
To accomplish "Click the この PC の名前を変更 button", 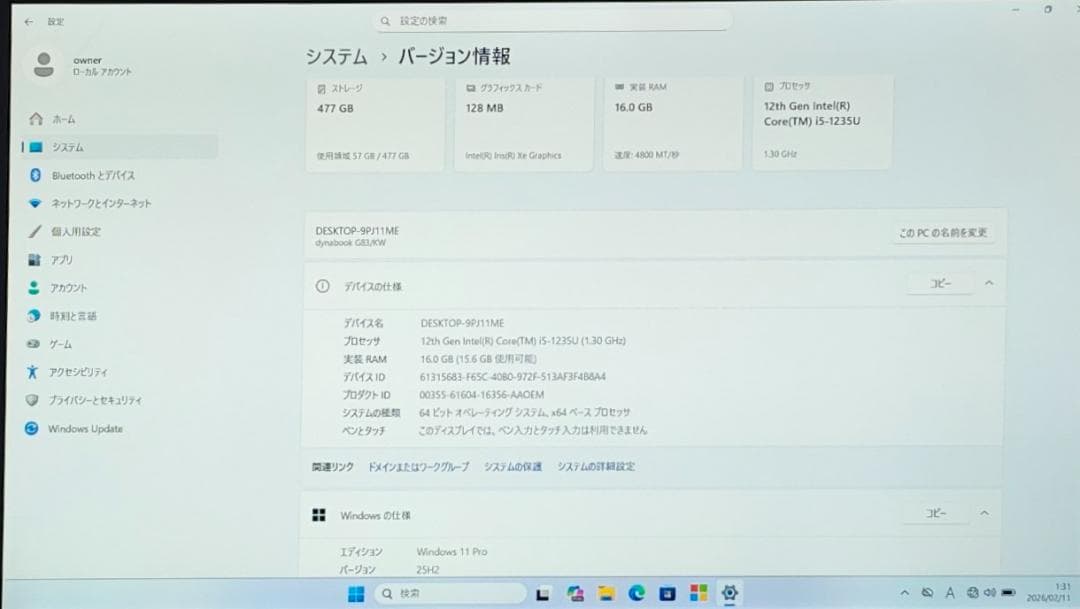I will point(943,232).
